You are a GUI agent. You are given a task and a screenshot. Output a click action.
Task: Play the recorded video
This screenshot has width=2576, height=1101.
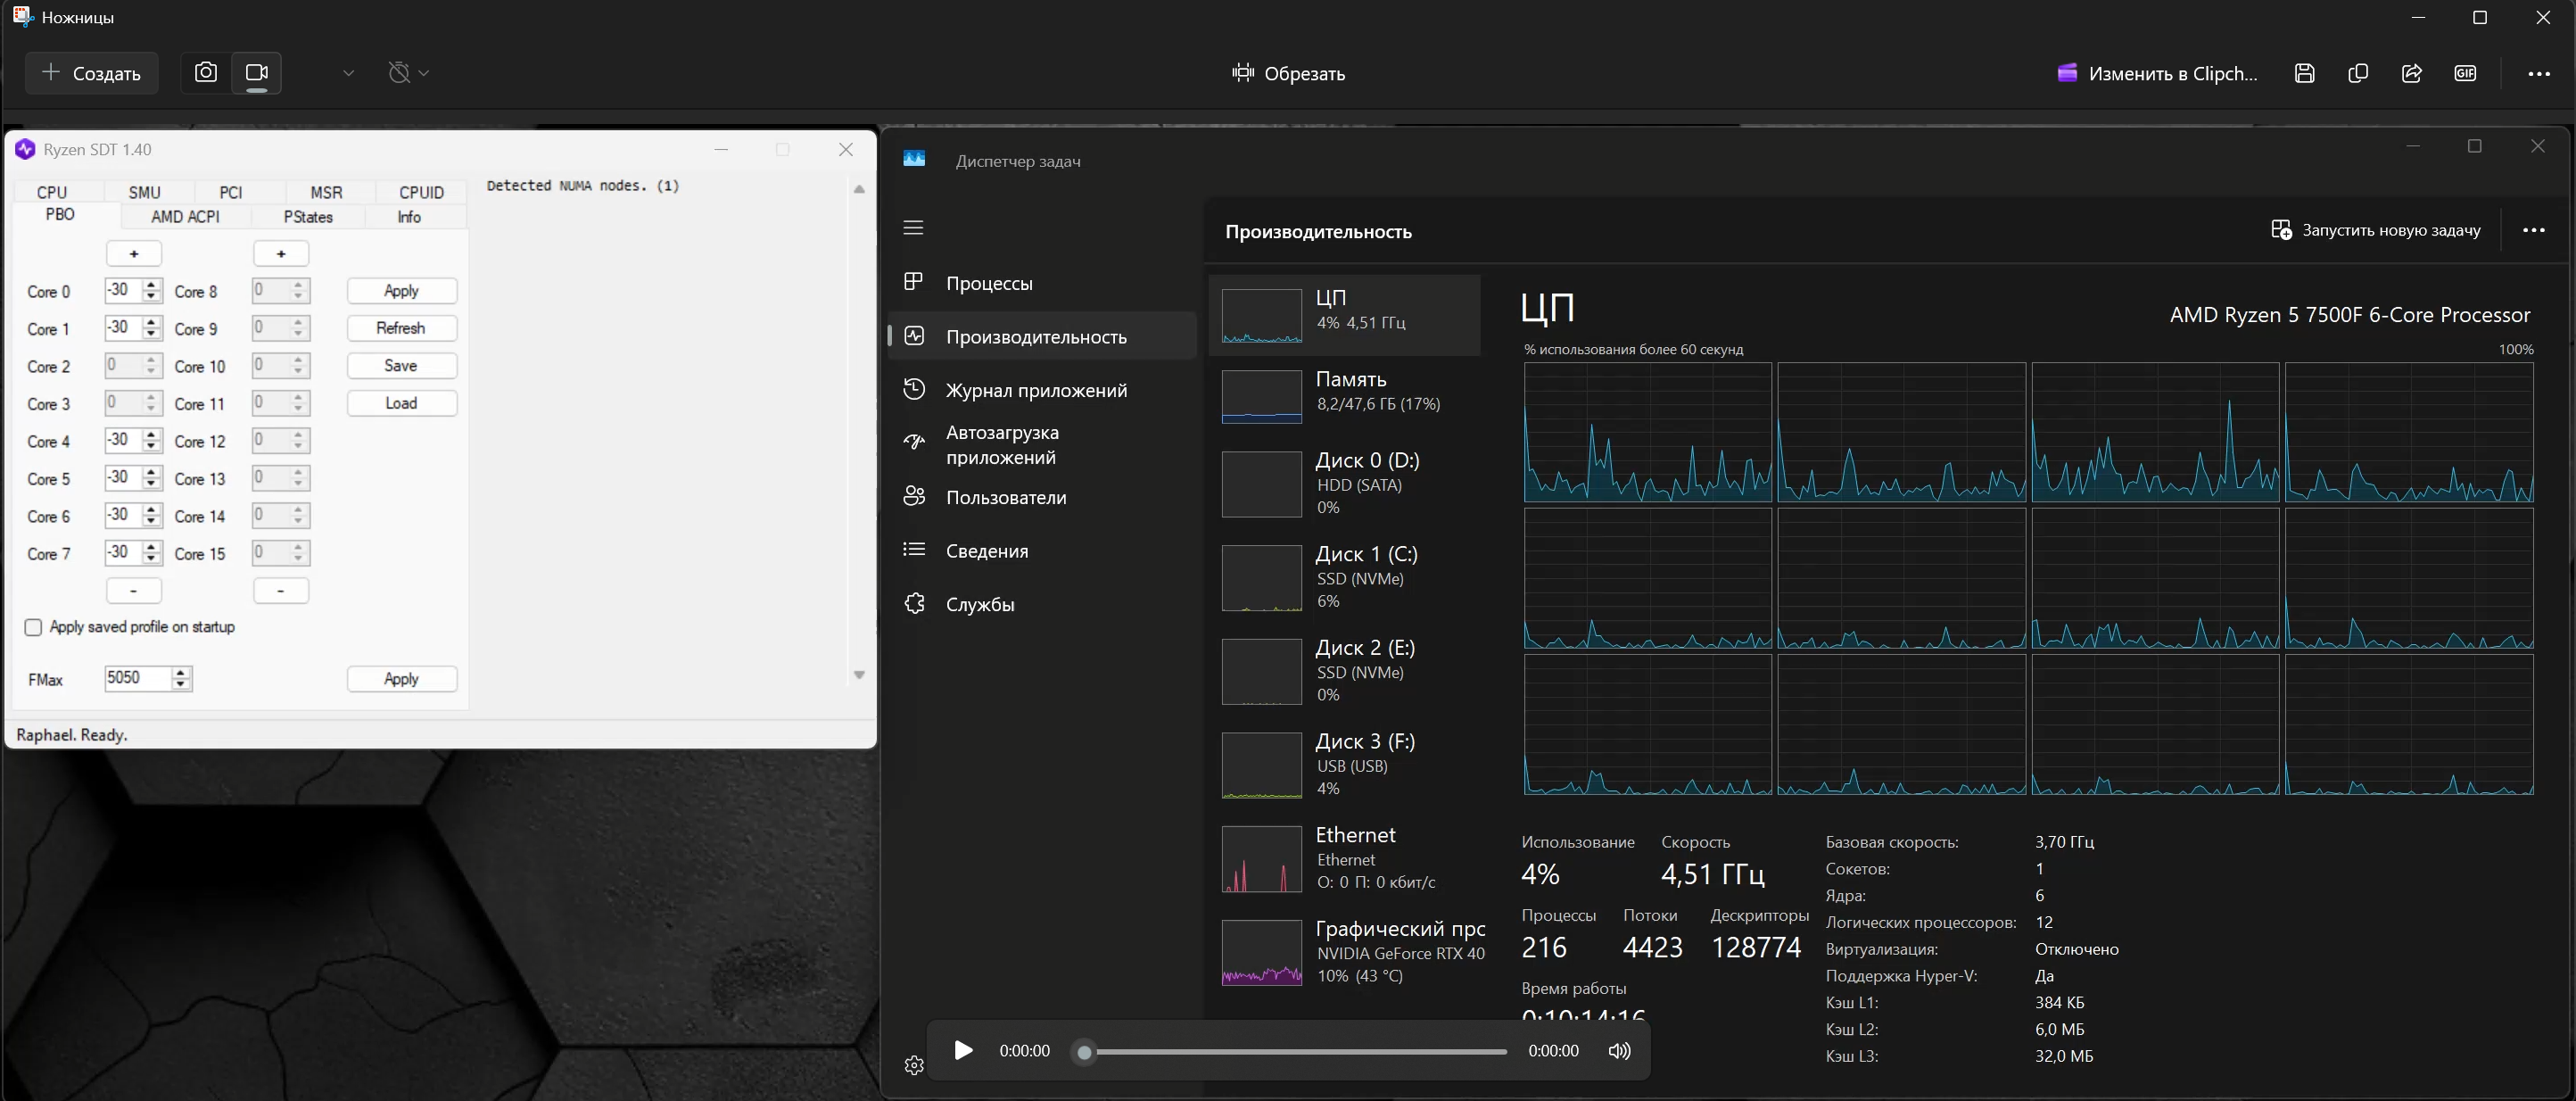tap(963, 1050)
